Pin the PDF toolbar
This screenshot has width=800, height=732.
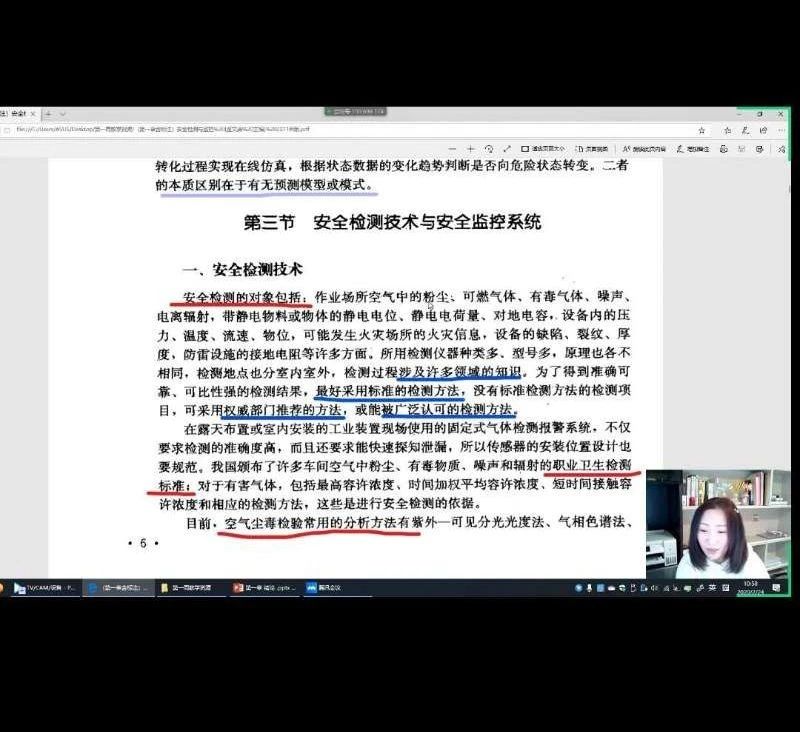[x=782, y=149]
